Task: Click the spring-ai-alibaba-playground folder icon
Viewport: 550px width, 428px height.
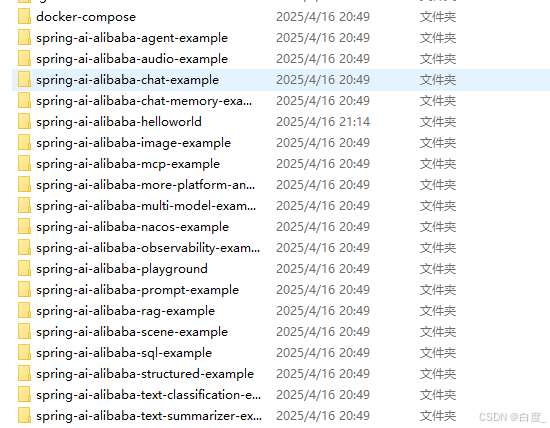Action: [24, 269]
